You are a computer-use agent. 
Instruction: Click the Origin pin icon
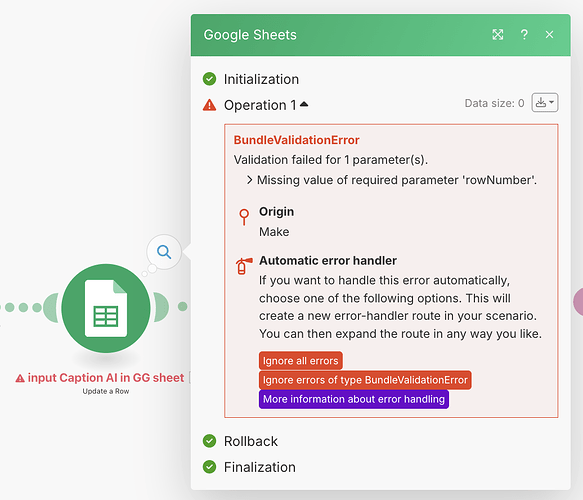pos(244,217)
